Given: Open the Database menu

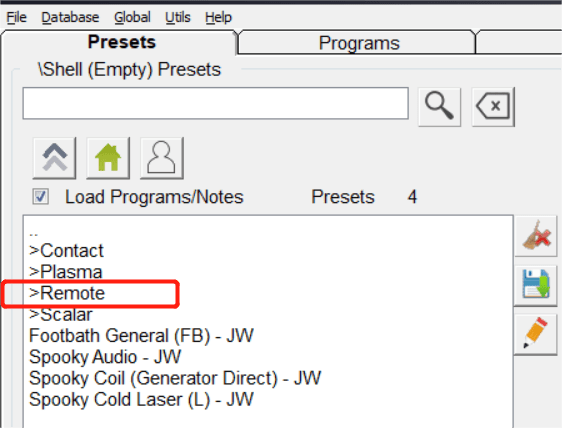Looking at the screenshot, I should click(x=70, y=17).
